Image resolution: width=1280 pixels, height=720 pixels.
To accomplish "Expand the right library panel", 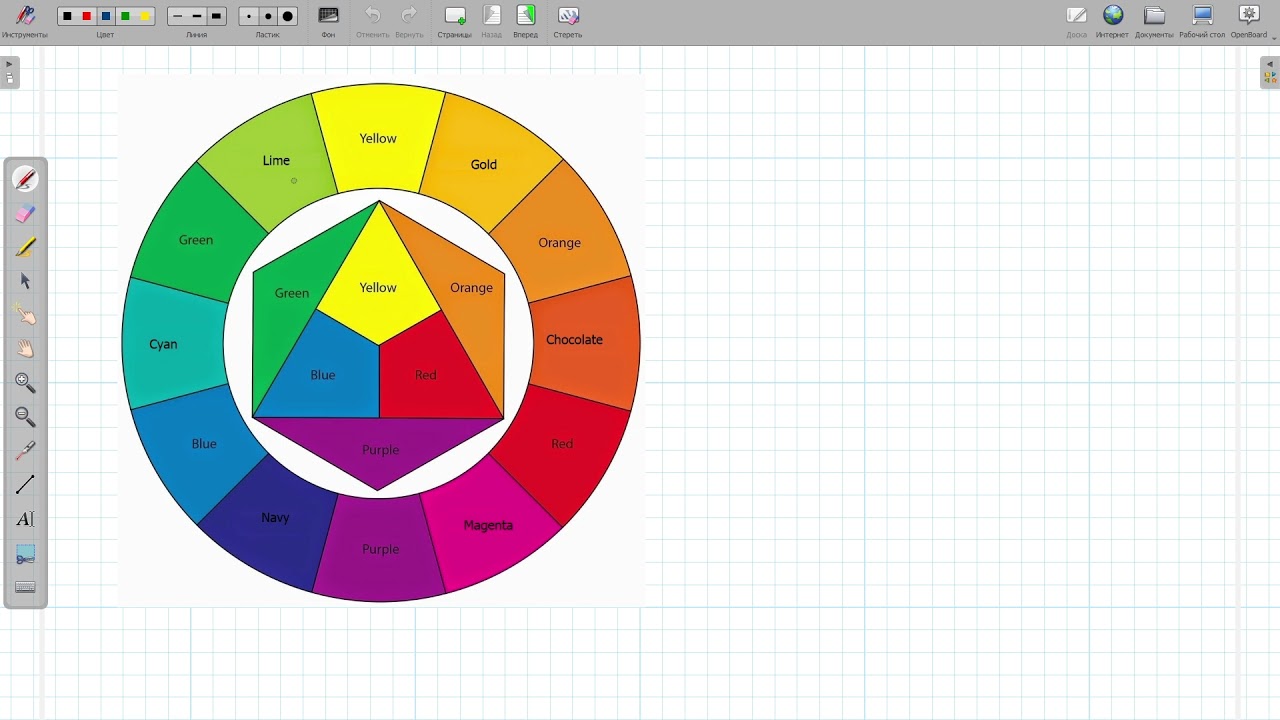I will point(1270,72).
